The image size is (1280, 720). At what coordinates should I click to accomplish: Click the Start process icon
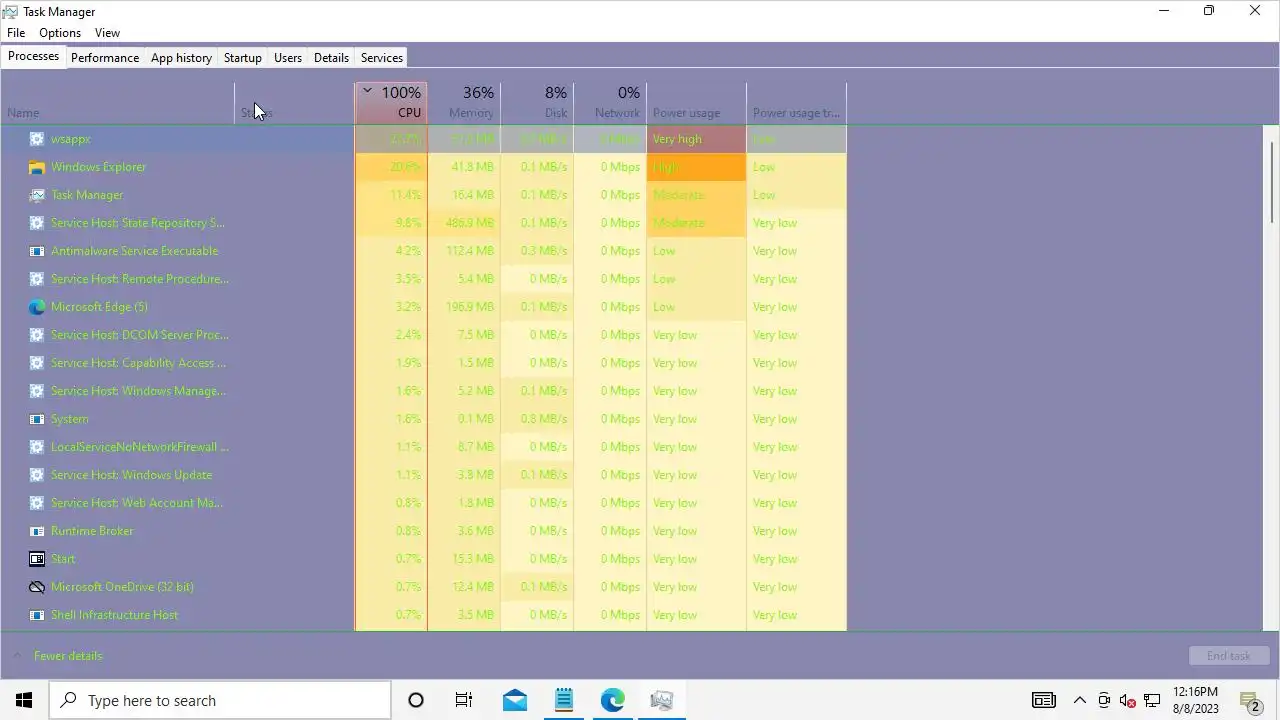pos(37,559)
